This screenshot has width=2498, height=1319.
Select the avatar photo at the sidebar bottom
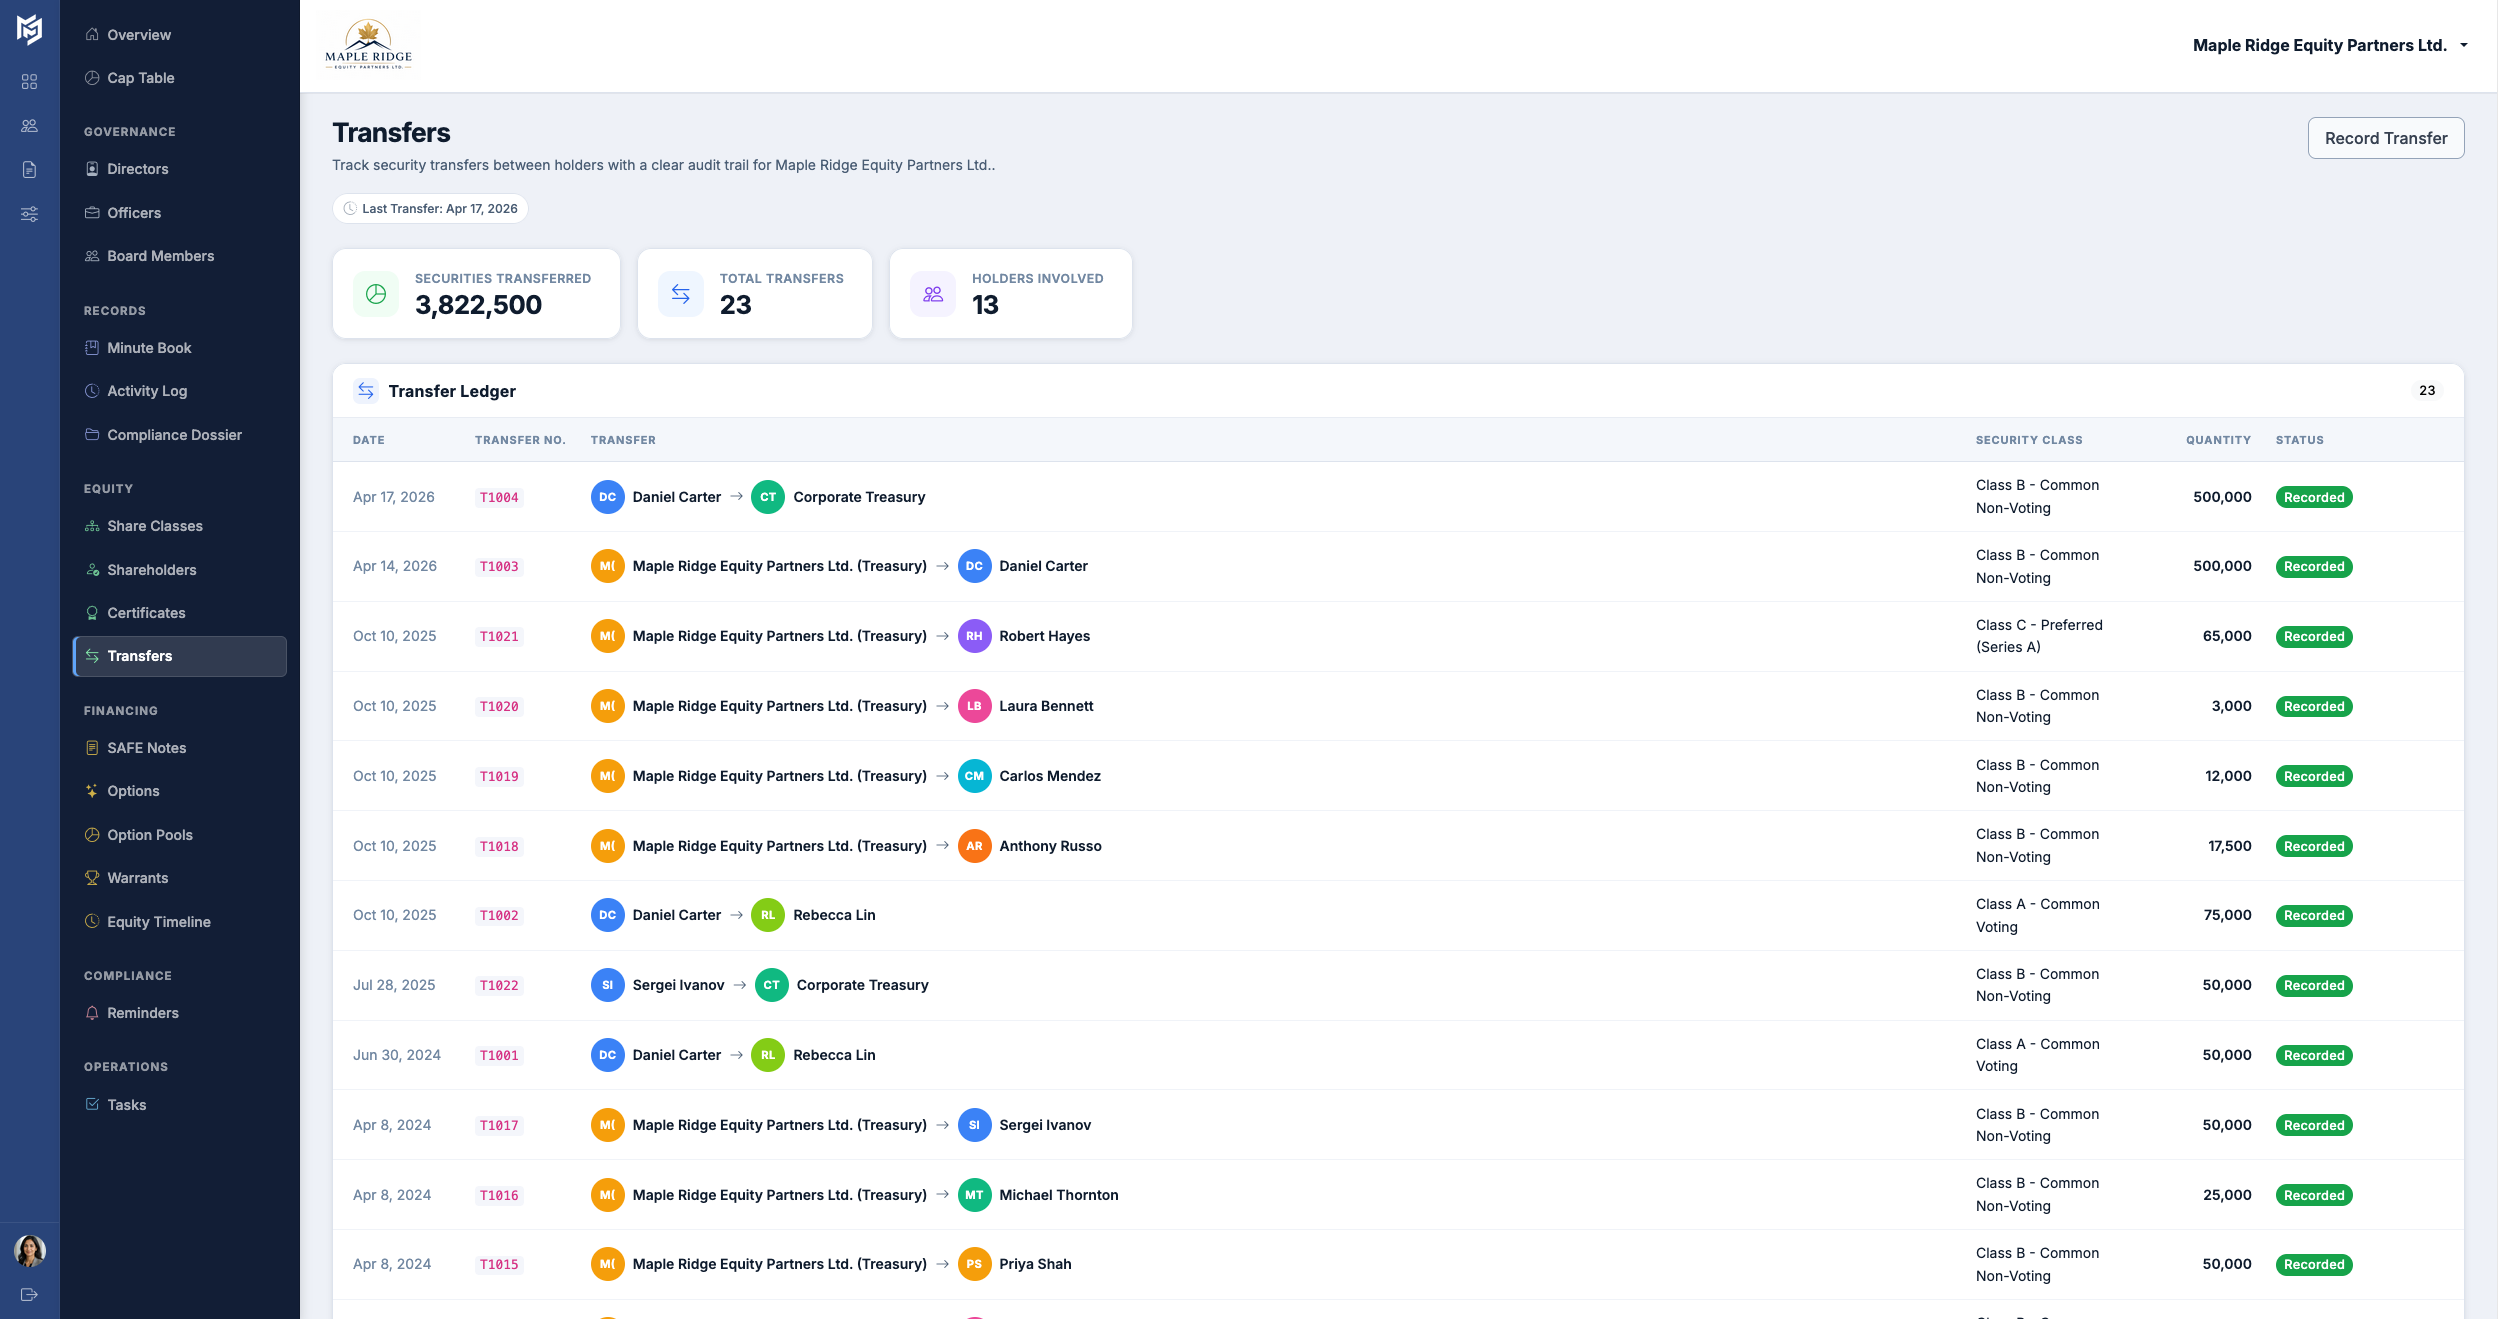pos(30,1250)
